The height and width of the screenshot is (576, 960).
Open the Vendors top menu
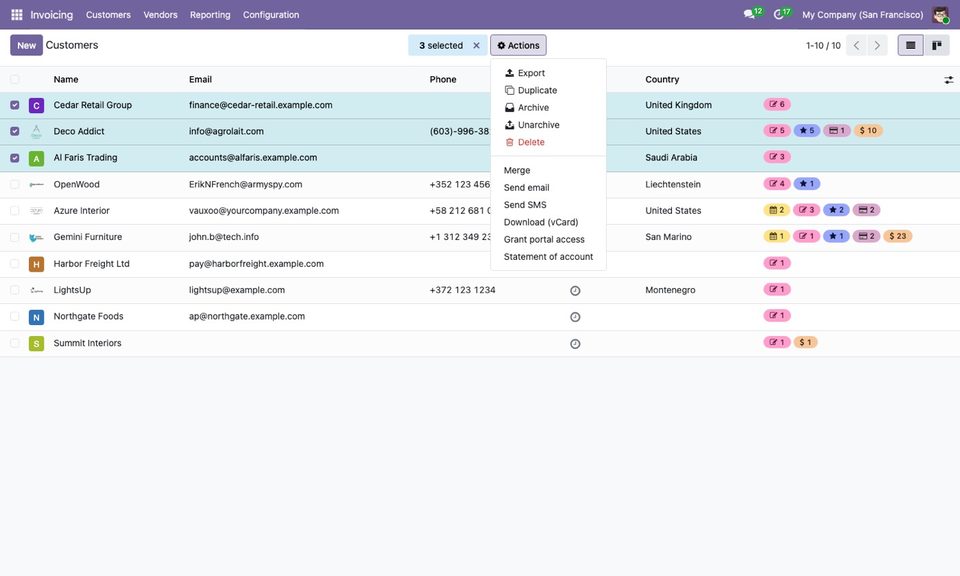tap(160, 15)
